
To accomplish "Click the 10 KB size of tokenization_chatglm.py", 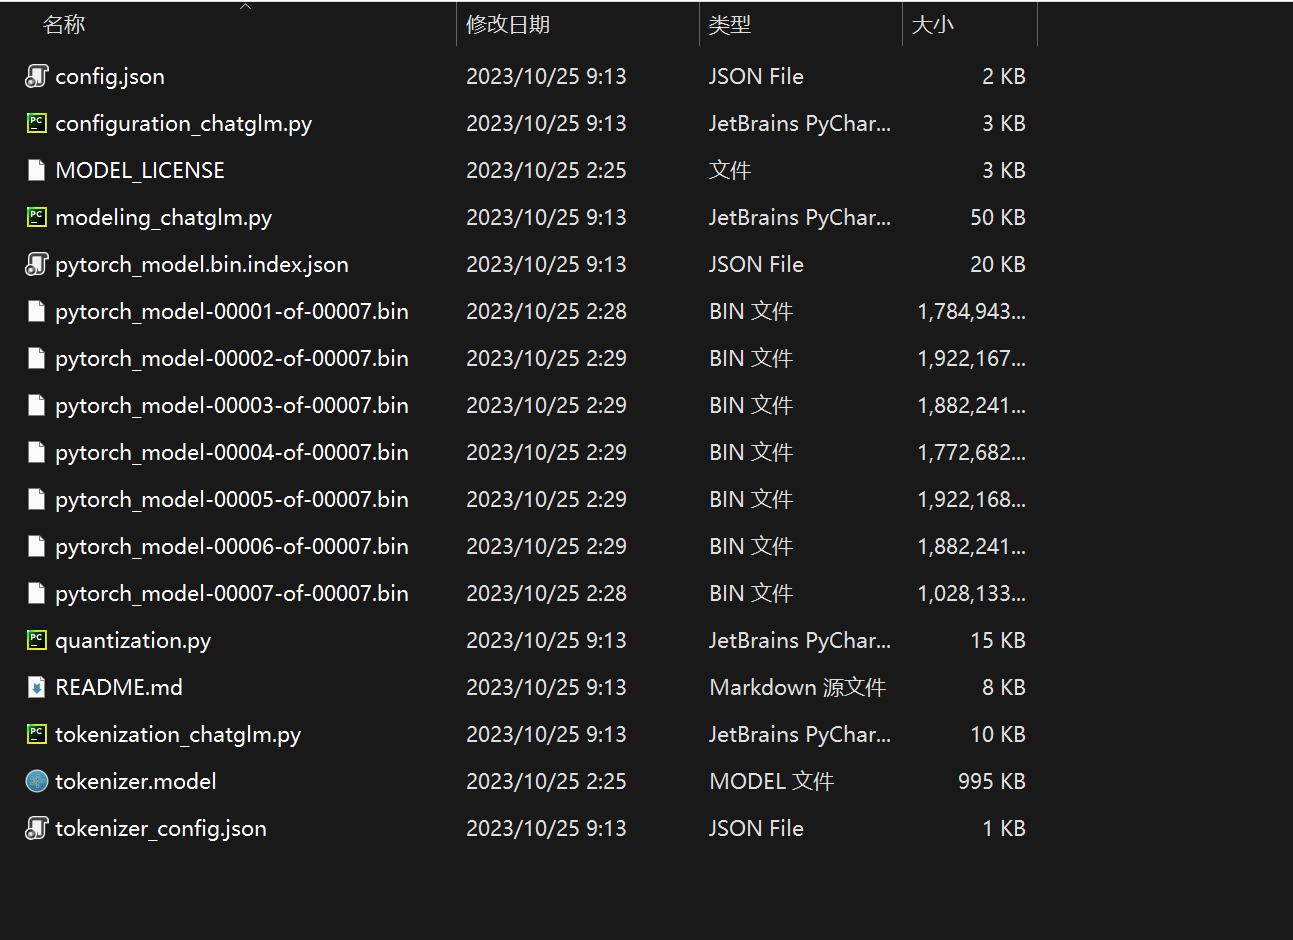I will (998, 734).
